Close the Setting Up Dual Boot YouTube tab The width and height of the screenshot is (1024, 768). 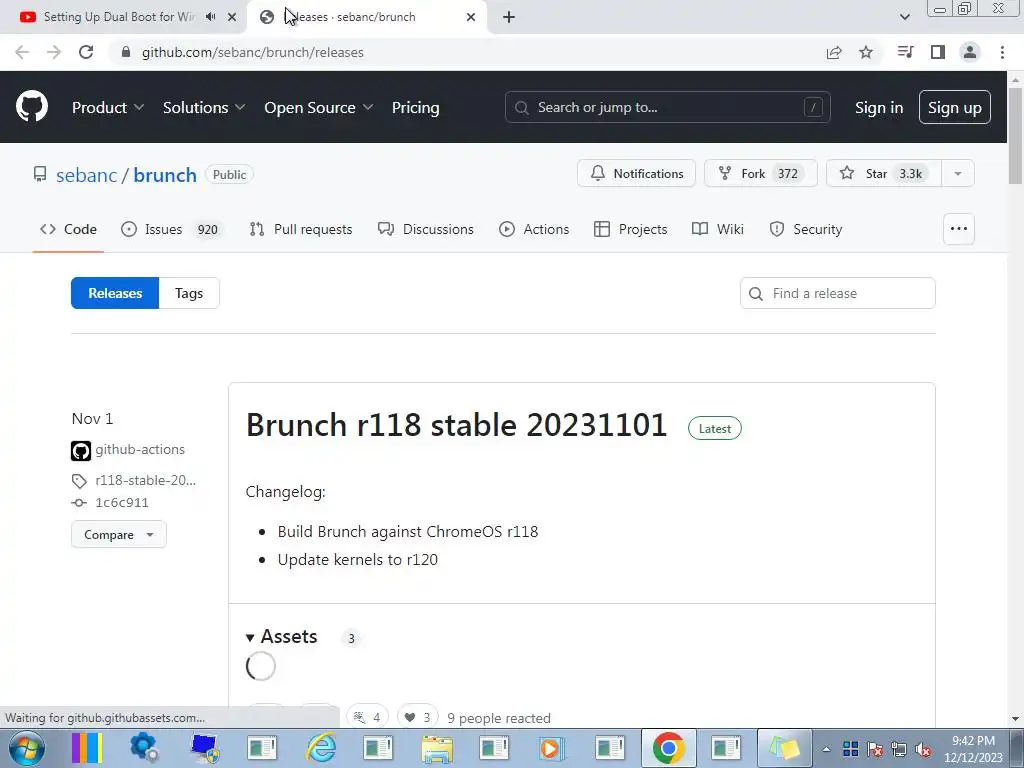coord(232,17)
